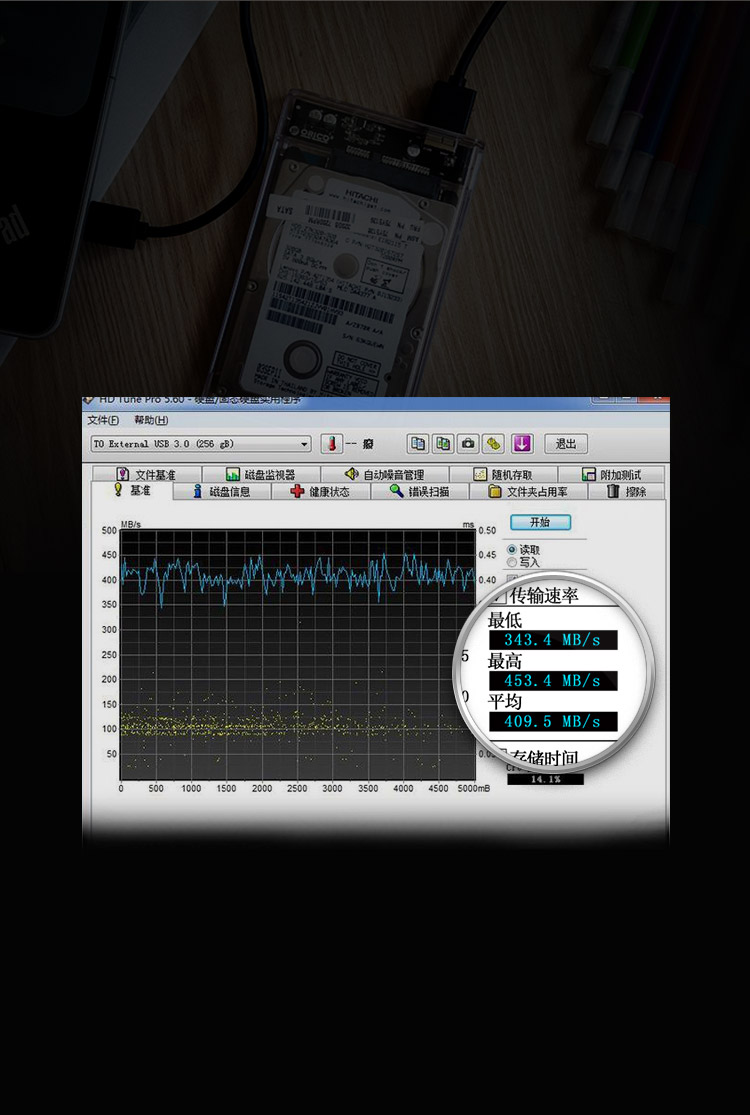Image resolution: width=750 pixels, height=1115 pixels.
Task: Open the 文件(F) menu
Action: (x=103, y=420)
